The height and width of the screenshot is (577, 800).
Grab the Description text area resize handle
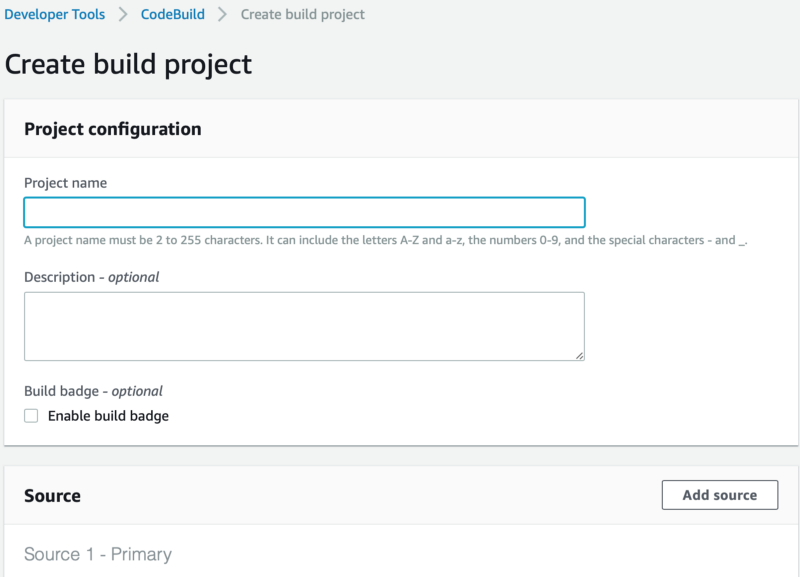(580, 356)
